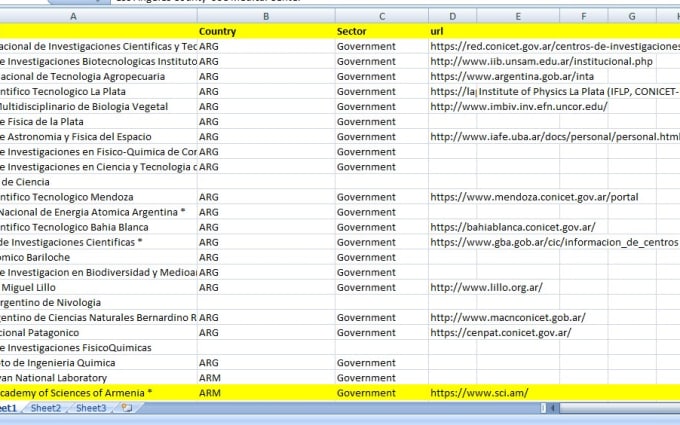Click the lillo.org.ar URL cell
680x425 pixels.
[x=486, y=287]
